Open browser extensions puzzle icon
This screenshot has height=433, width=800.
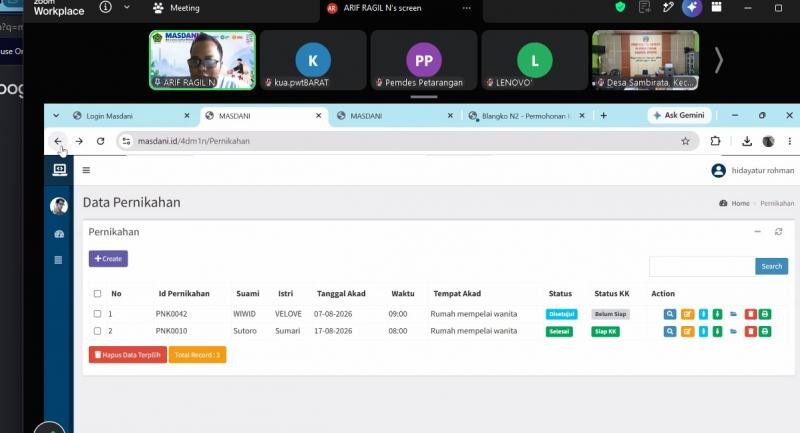click(x=715, y=141)
